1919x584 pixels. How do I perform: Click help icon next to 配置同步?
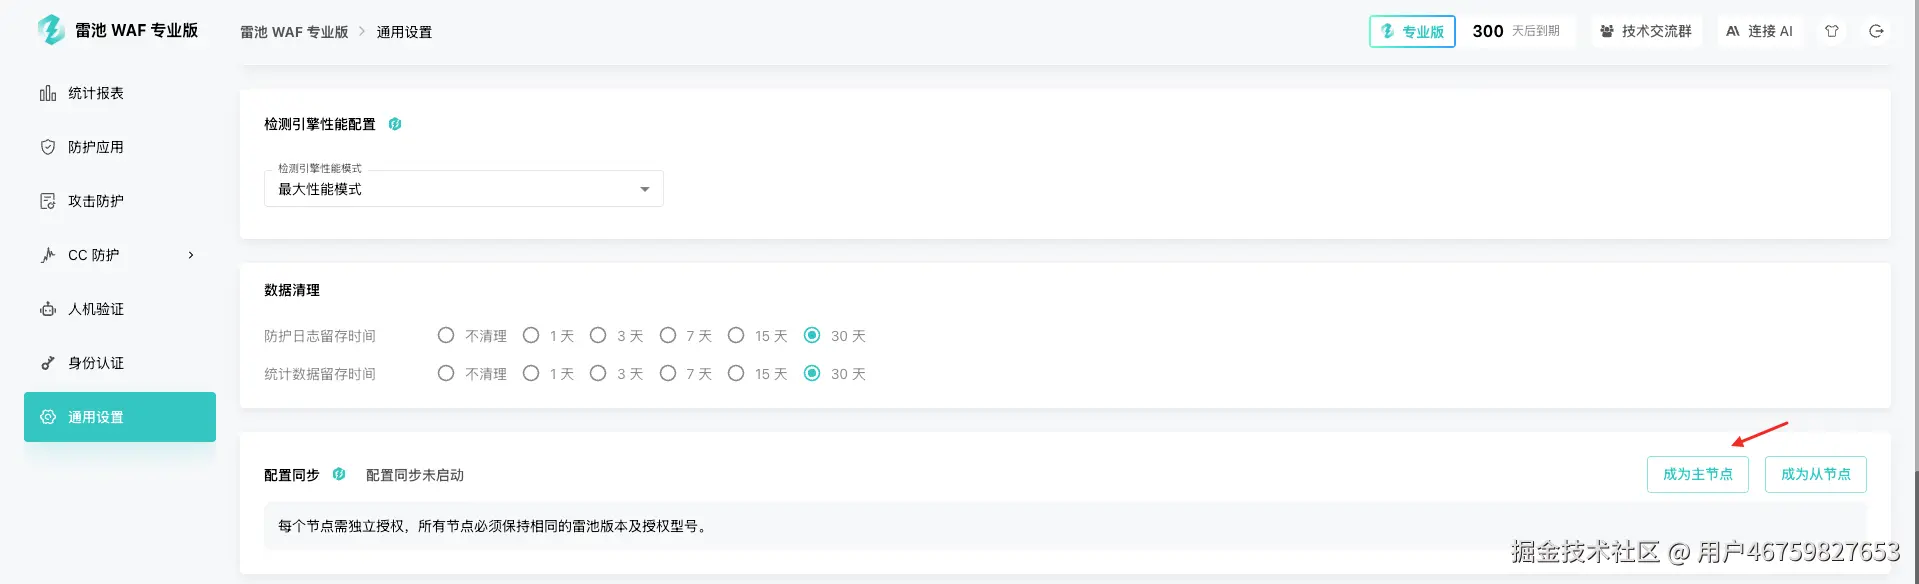(339, 474)
